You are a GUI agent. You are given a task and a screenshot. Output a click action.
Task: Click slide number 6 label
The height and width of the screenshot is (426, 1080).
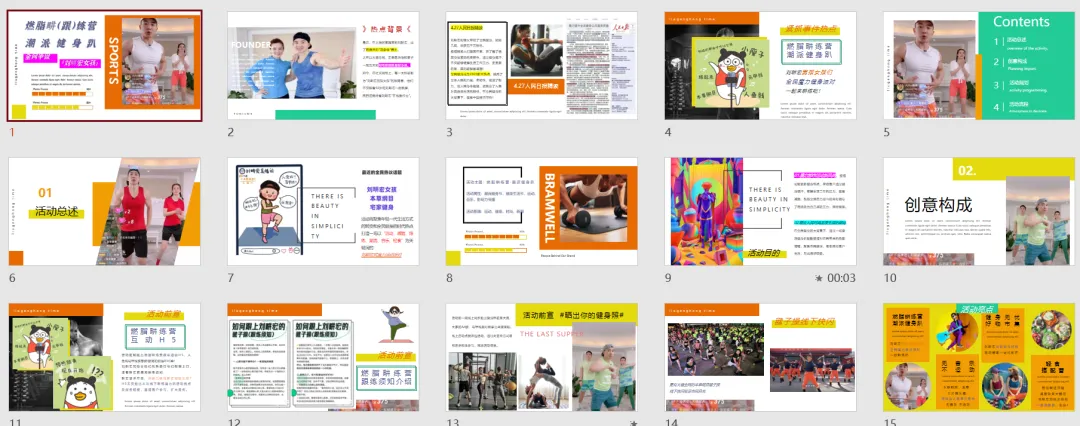pos(12,278)
